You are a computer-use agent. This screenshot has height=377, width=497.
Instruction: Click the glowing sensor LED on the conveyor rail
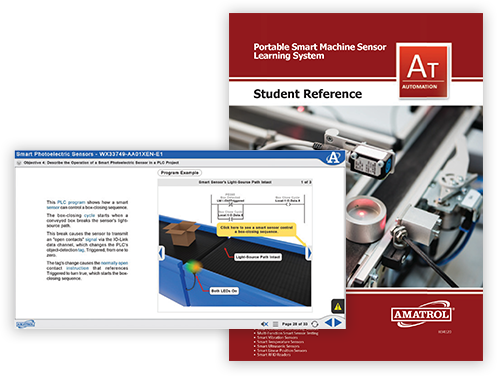(x=193, y=267)
